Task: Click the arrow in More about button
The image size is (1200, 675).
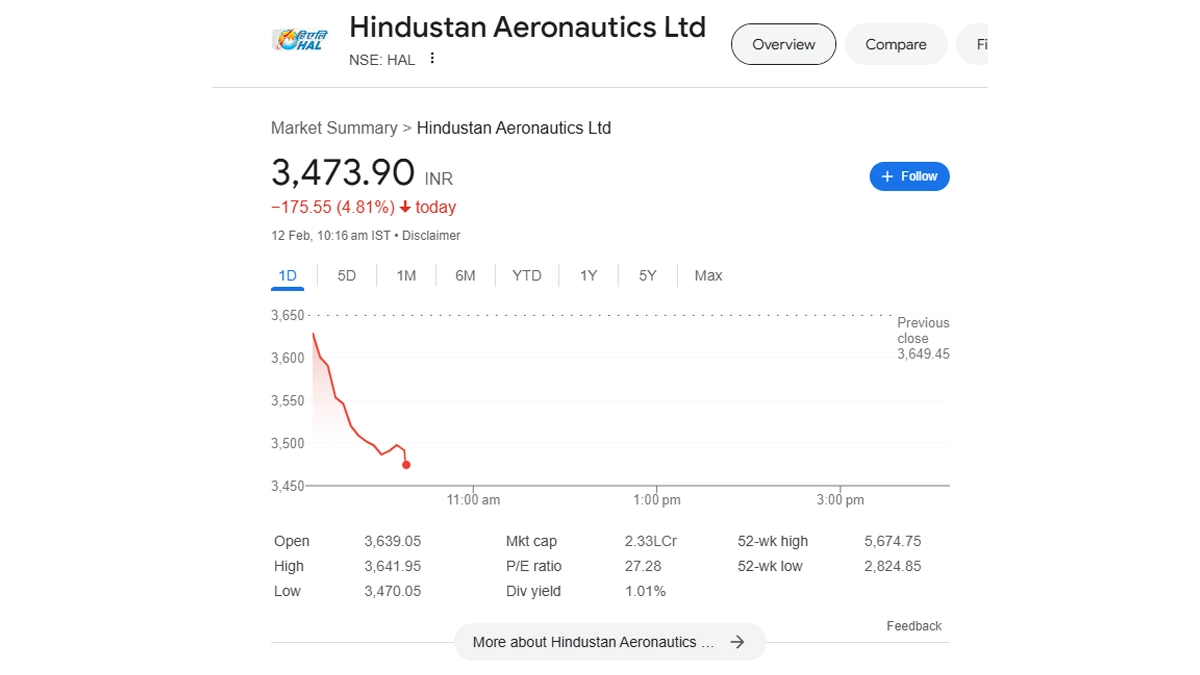Action: pyautogui.click(x=737, y=642)
